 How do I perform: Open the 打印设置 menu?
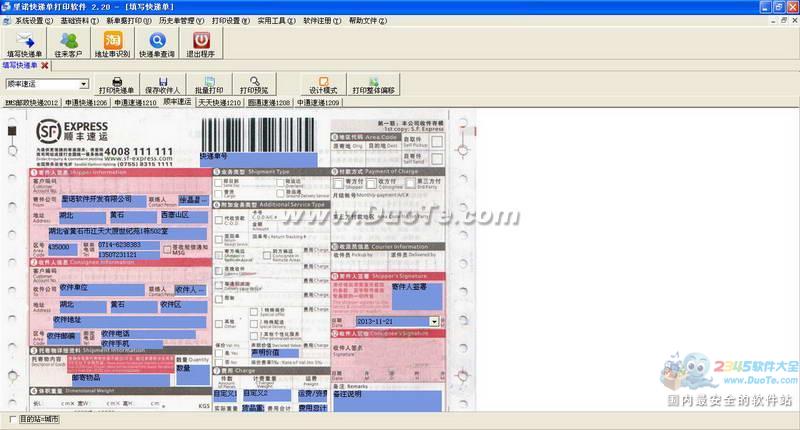pyautogui.click(x=231, y=21)
